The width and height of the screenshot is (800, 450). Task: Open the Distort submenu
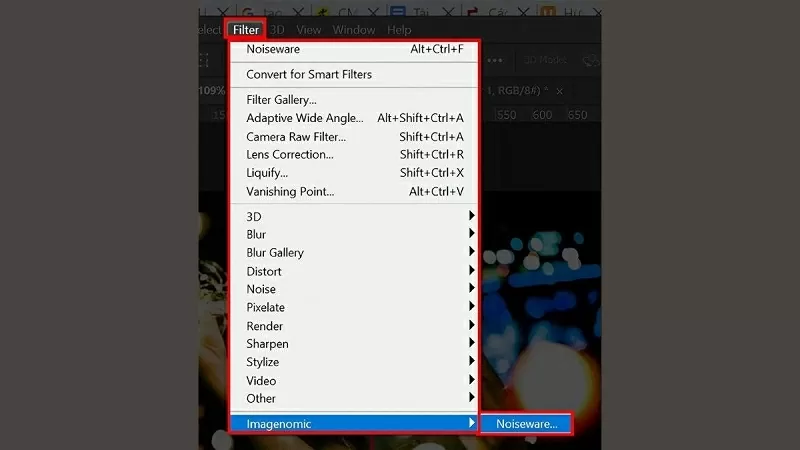(x=264, y=271)
